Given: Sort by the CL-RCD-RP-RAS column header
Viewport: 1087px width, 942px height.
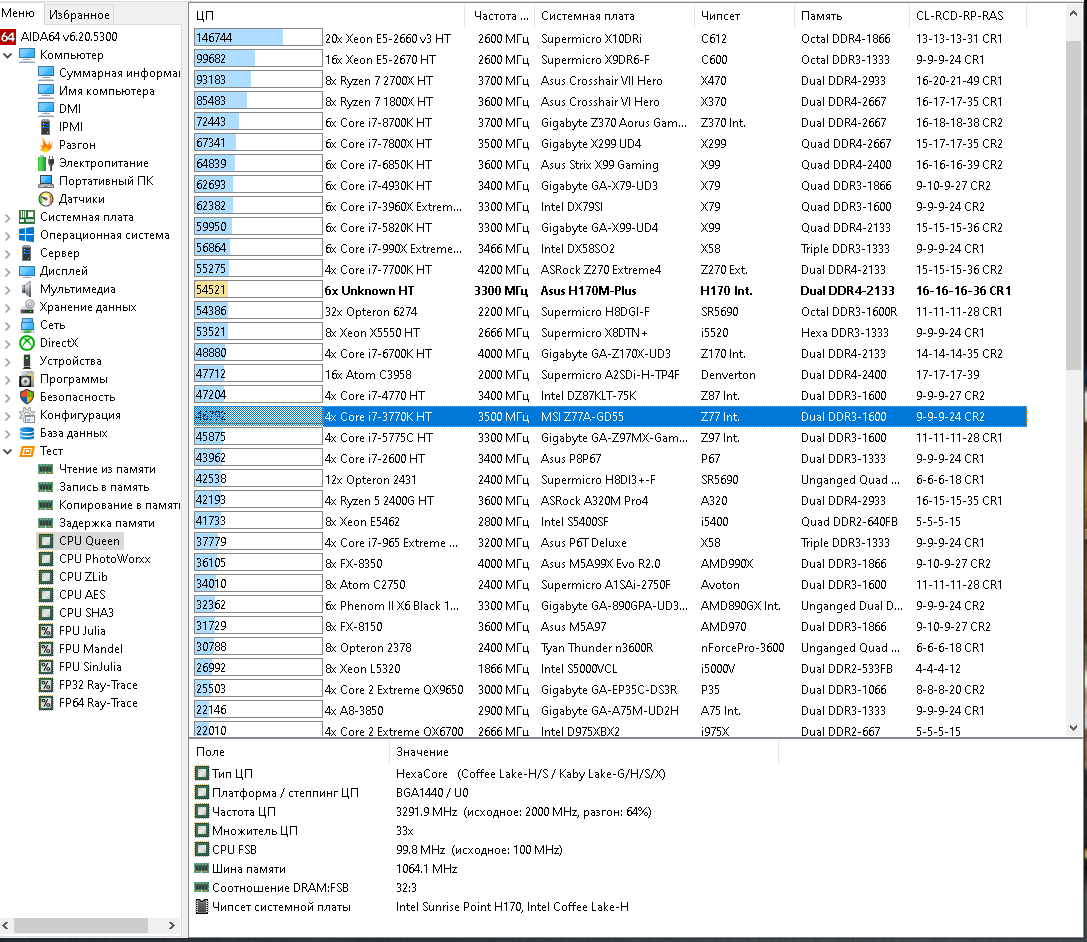Looking at the screenshot, I should [x=968, y=15].
